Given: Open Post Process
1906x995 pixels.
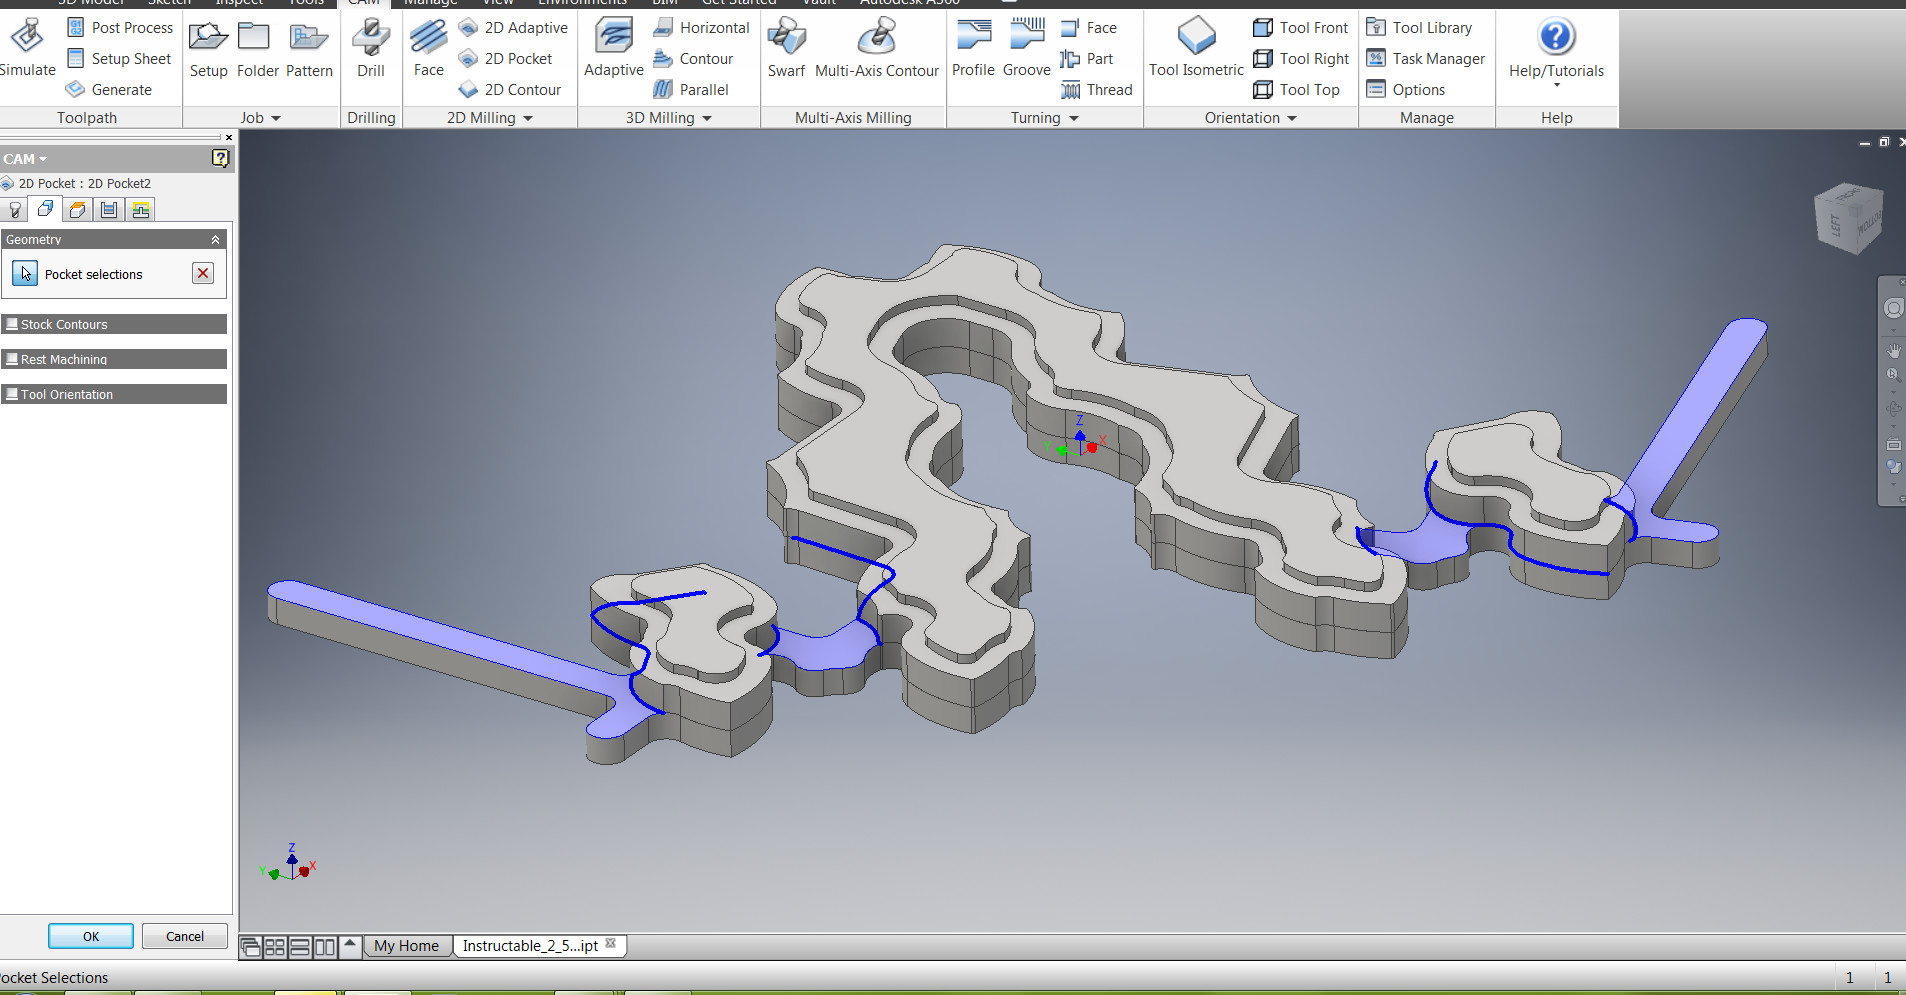Looking at the screenshot, I should click(x=119, y=28).
